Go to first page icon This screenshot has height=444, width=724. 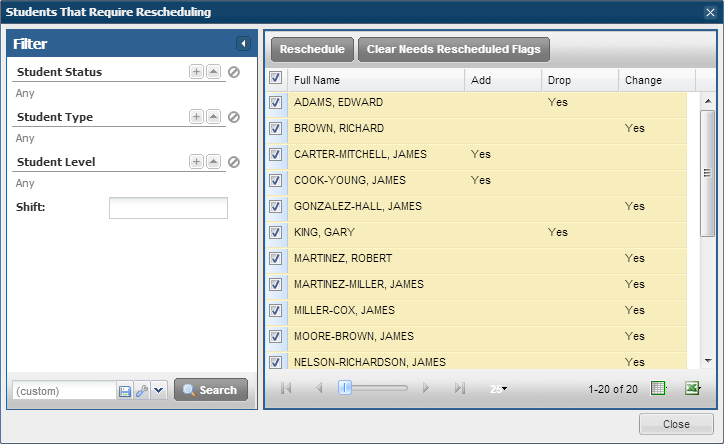click(x=286, y=388)
